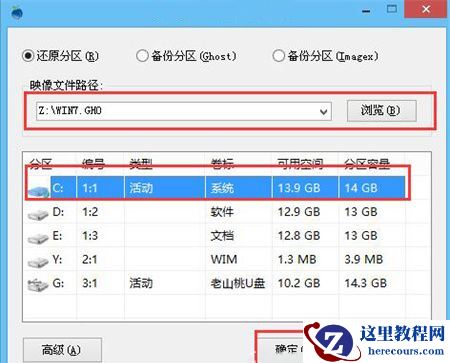Click the 活动 type cell in G: row
Viewport: 450px width, 363px height.
tap(141, 283)
